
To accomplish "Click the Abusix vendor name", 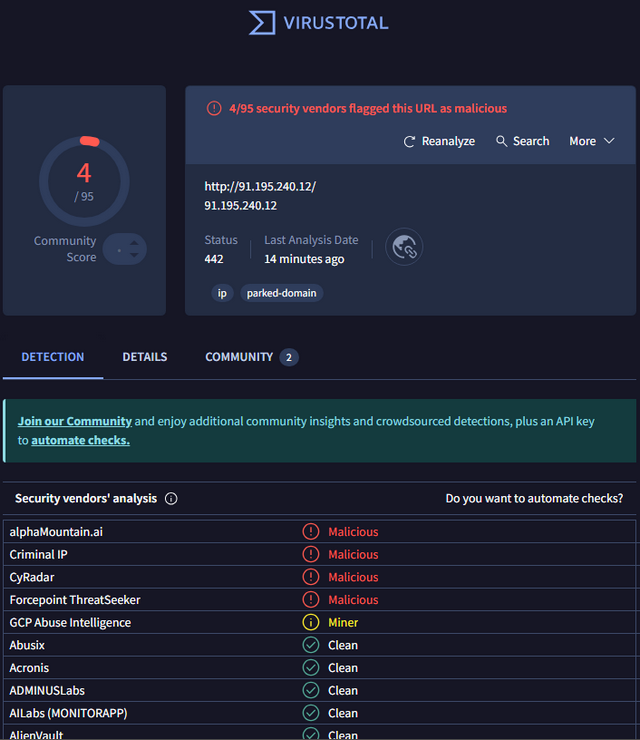I will 27,645.
